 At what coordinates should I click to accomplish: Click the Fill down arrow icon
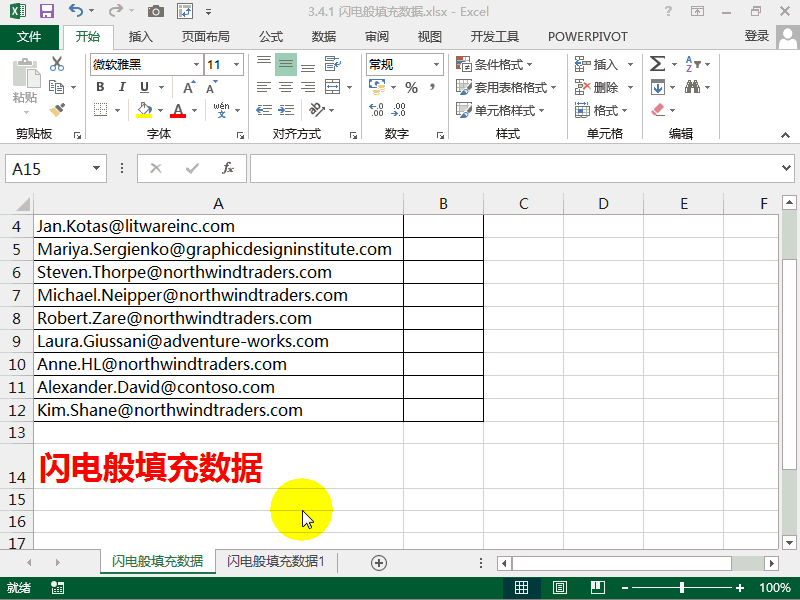[x=658, y=87]
